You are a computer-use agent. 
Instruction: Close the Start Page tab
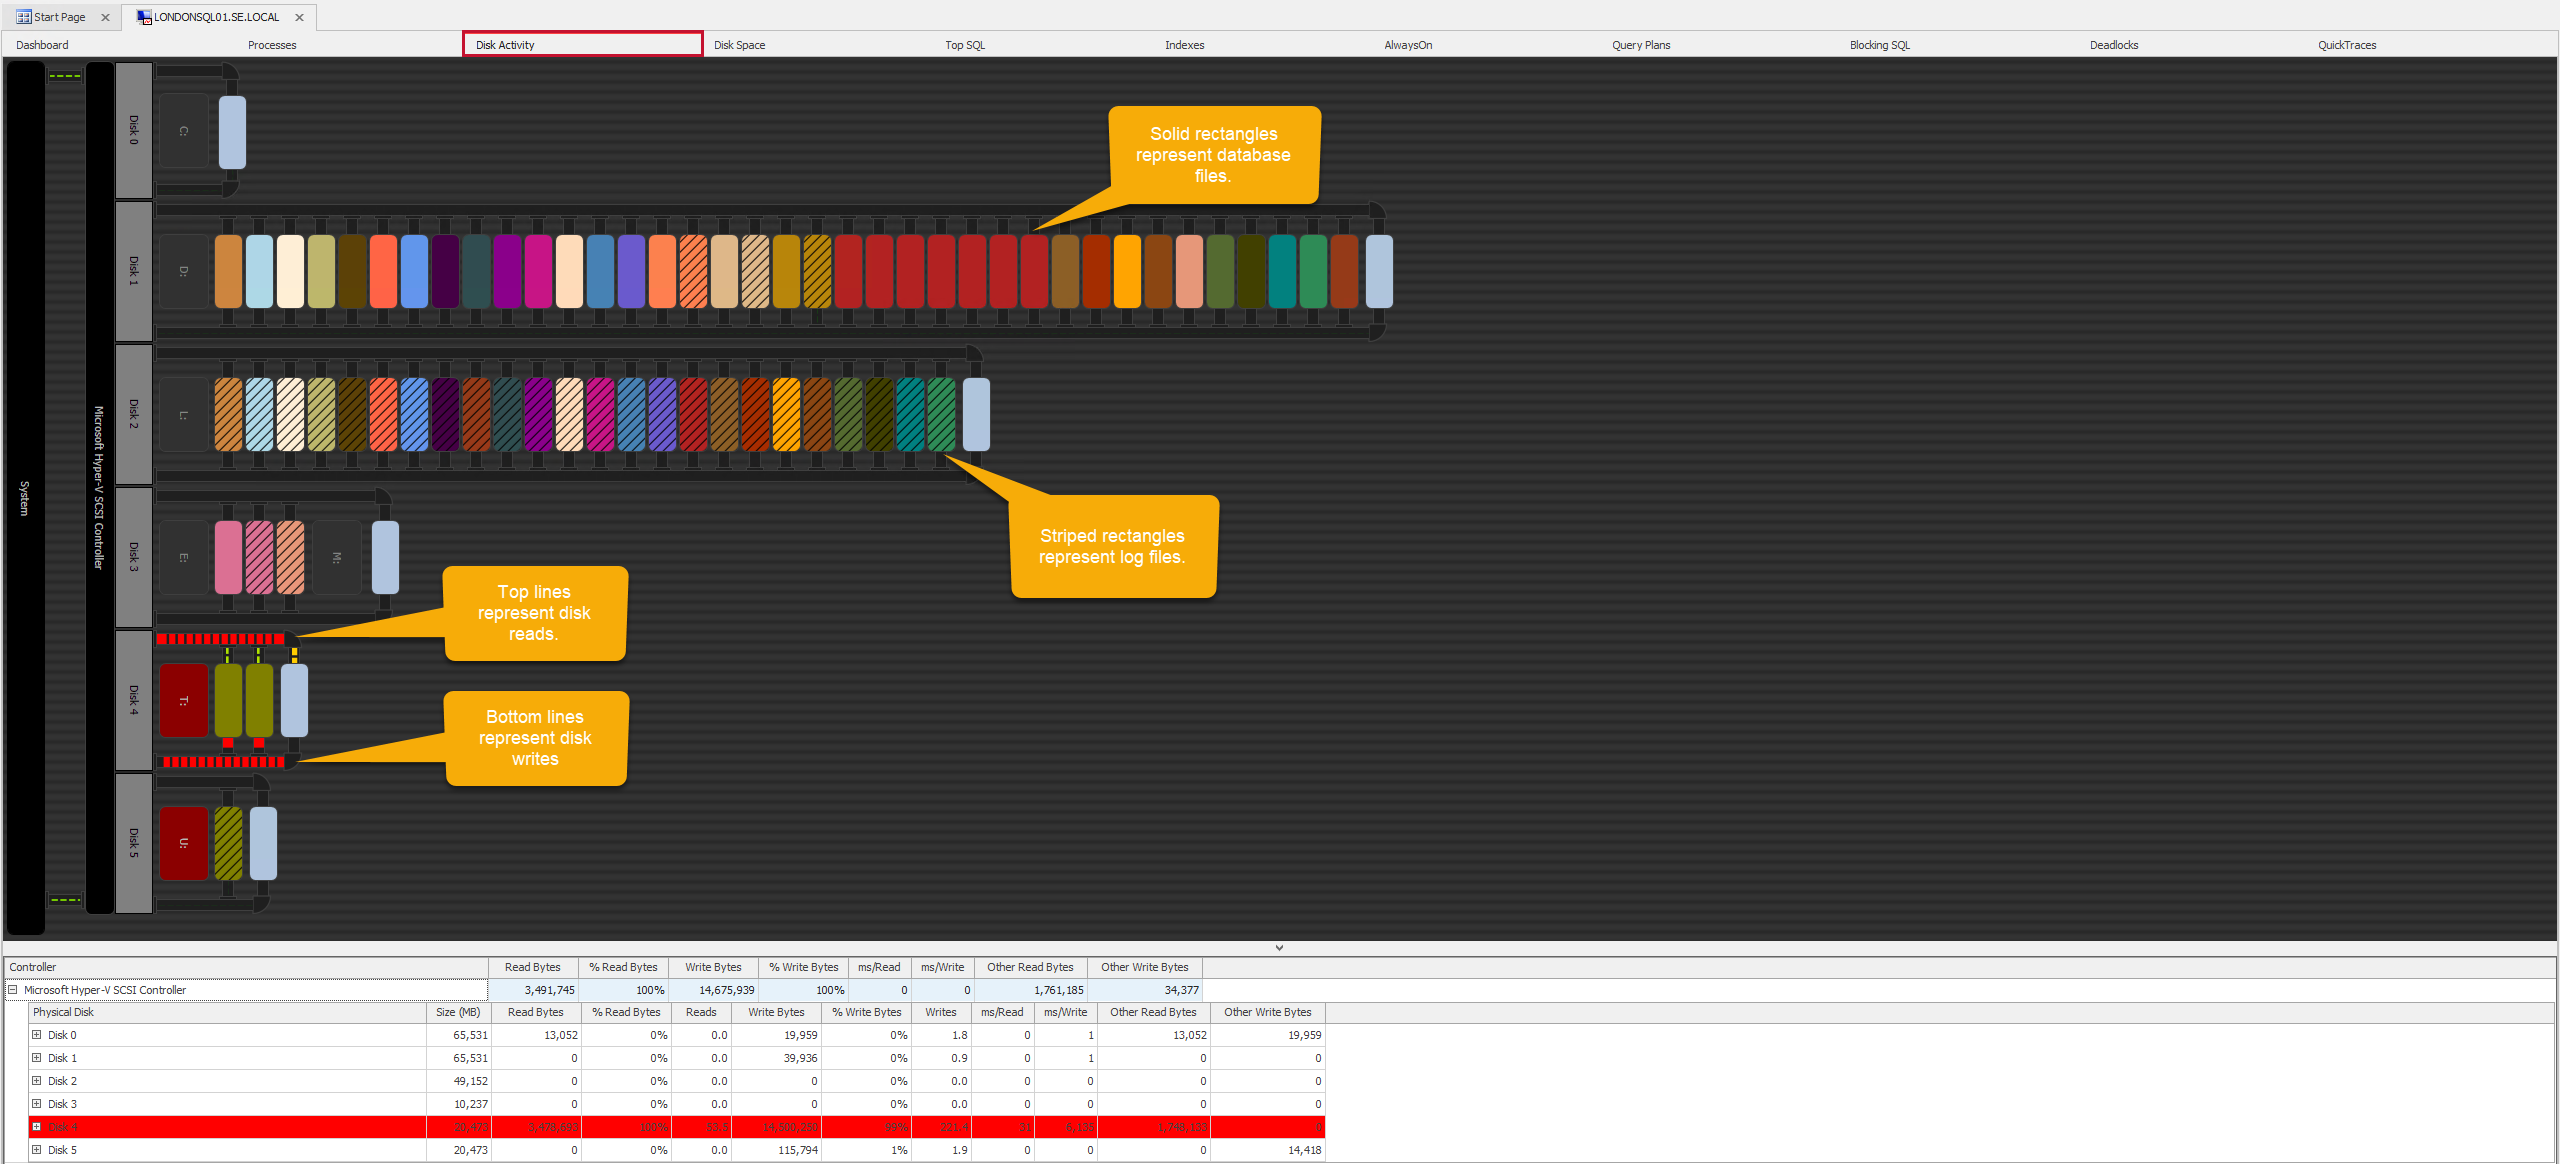pyautogui.click(x=105, y=16)
